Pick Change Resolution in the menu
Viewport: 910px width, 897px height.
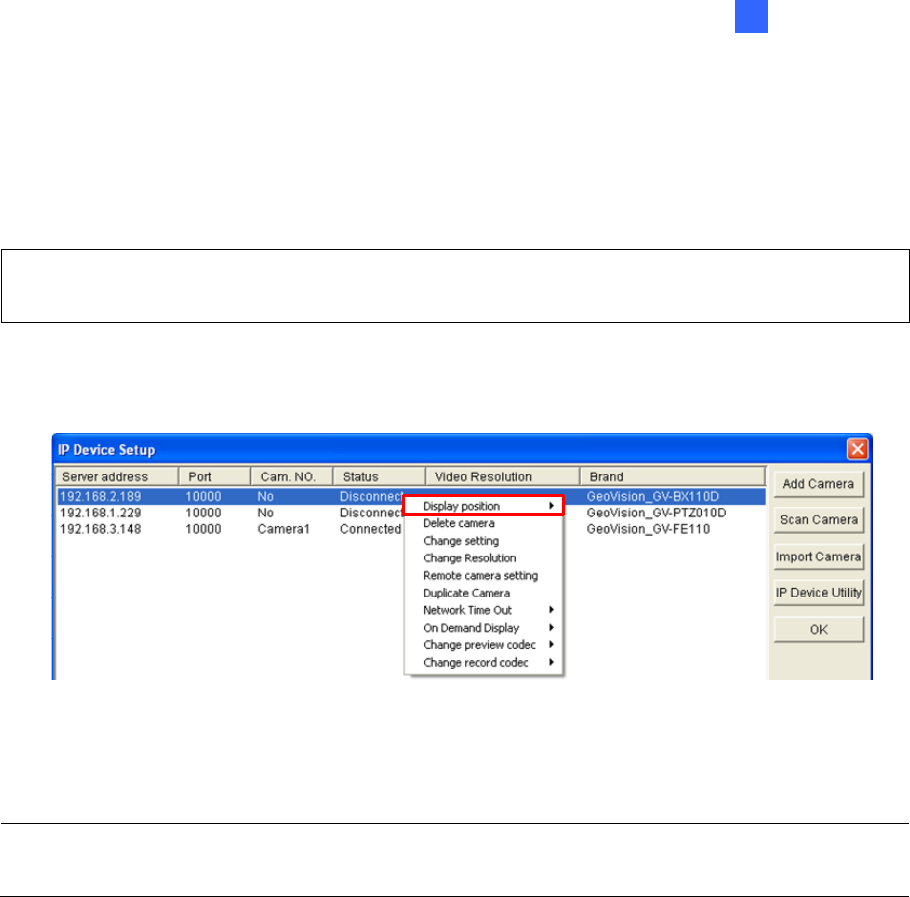tap(483, 558)
